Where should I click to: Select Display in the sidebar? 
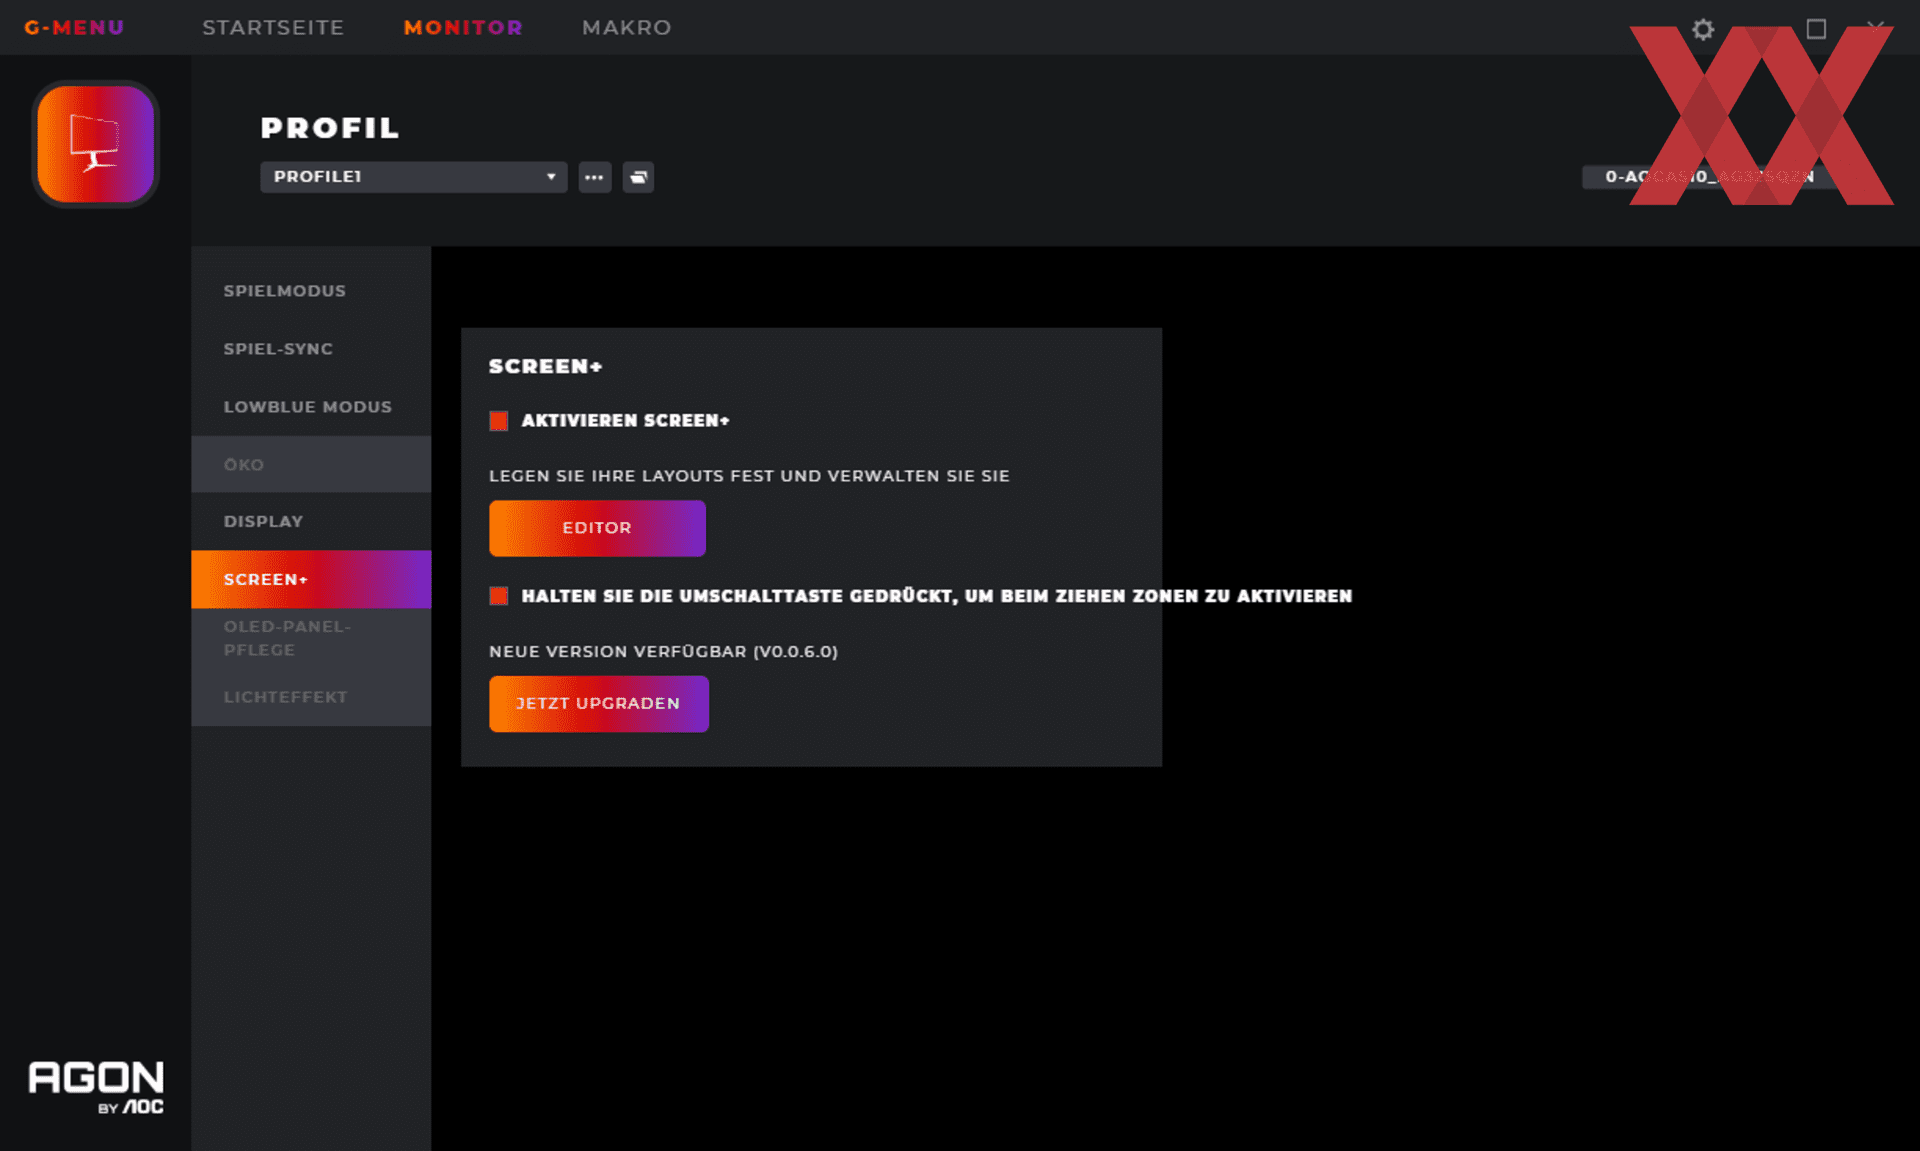(x=263, y=521)
